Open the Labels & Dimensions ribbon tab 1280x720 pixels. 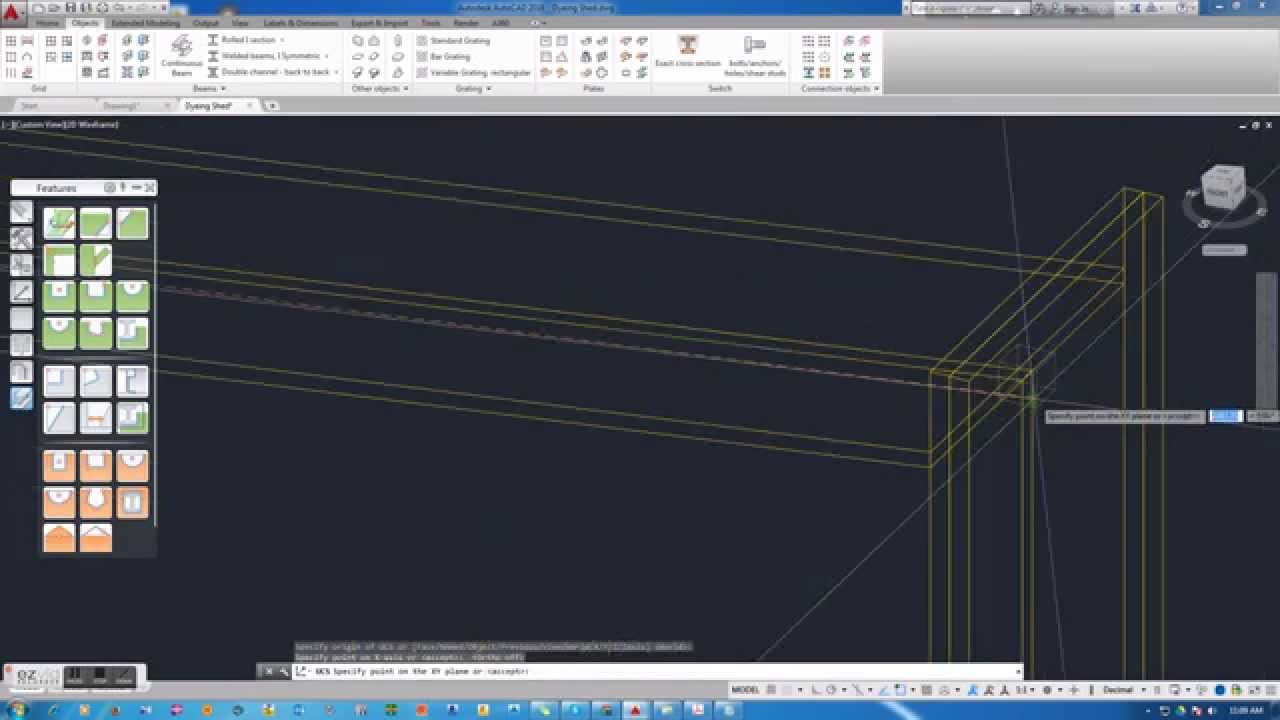click(x=300, y=22)
